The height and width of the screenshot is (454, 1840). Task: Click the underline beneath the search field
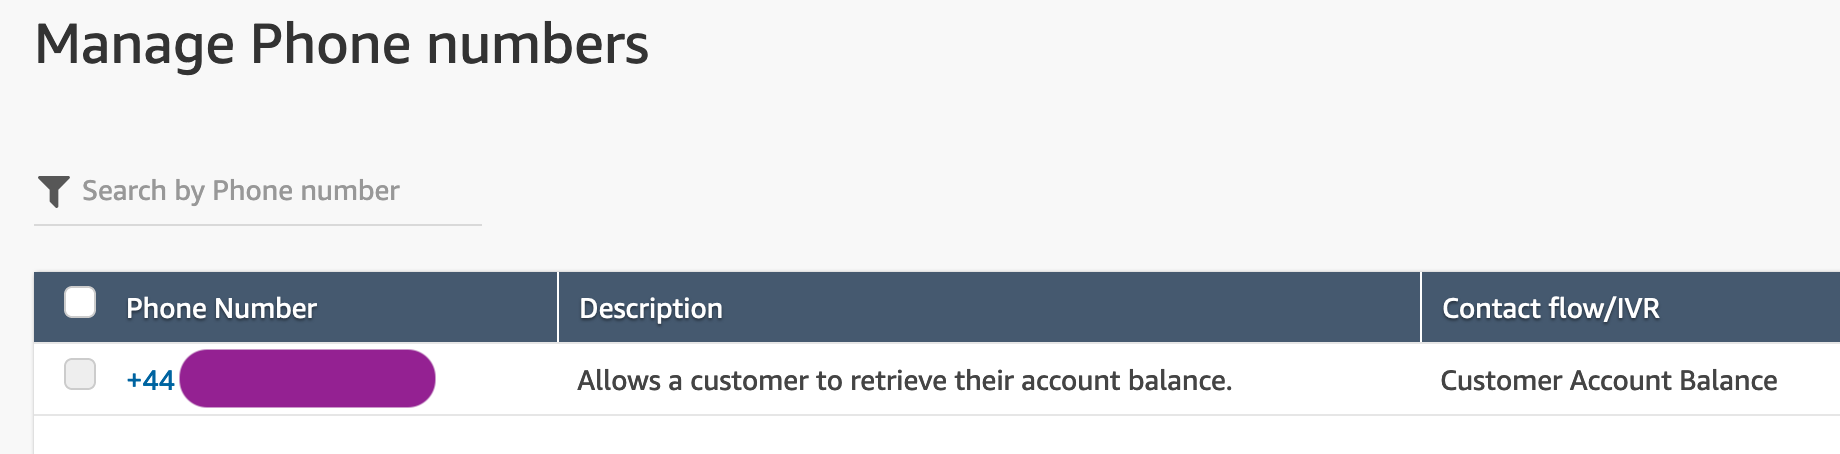[258, 225]
